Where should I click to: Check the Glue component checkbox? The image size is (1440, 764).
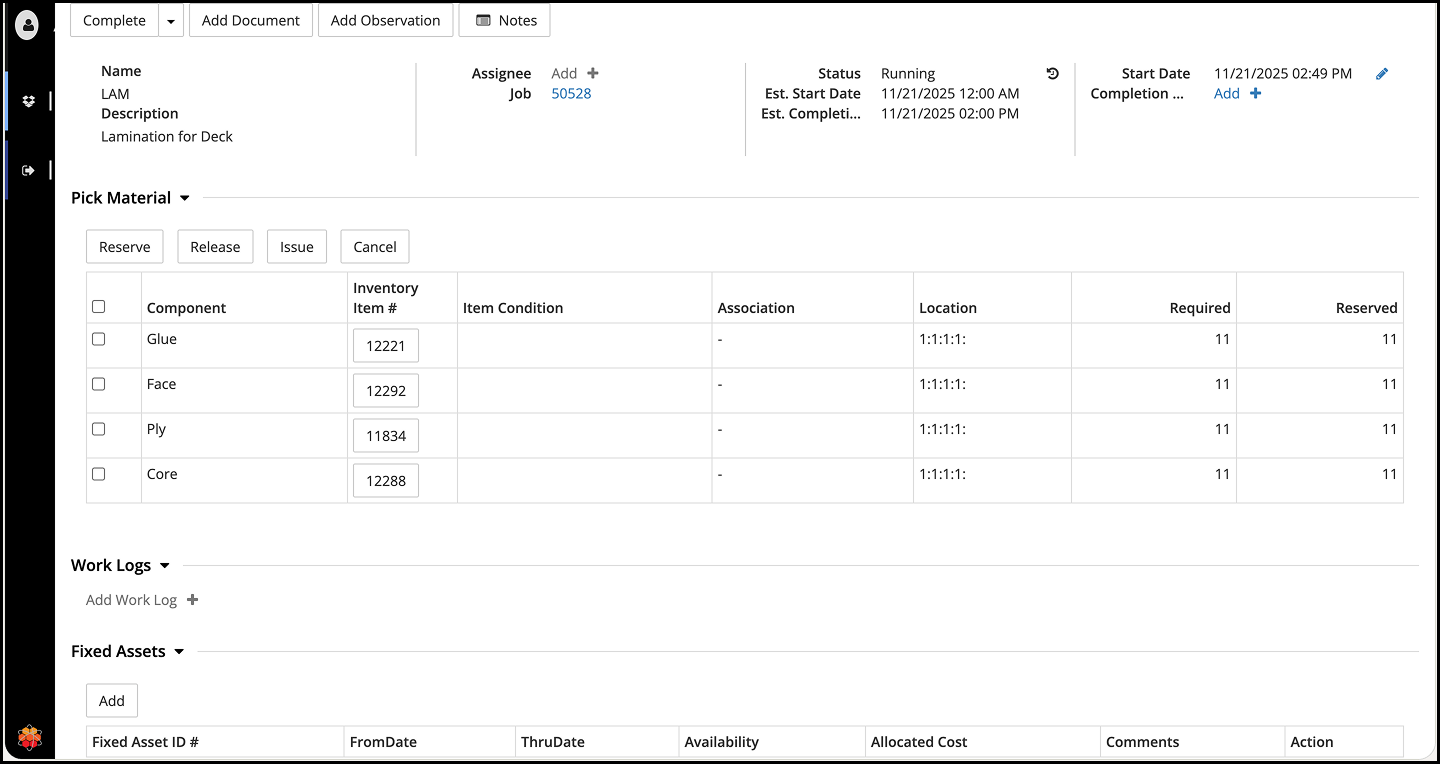(x=99, y=339)
